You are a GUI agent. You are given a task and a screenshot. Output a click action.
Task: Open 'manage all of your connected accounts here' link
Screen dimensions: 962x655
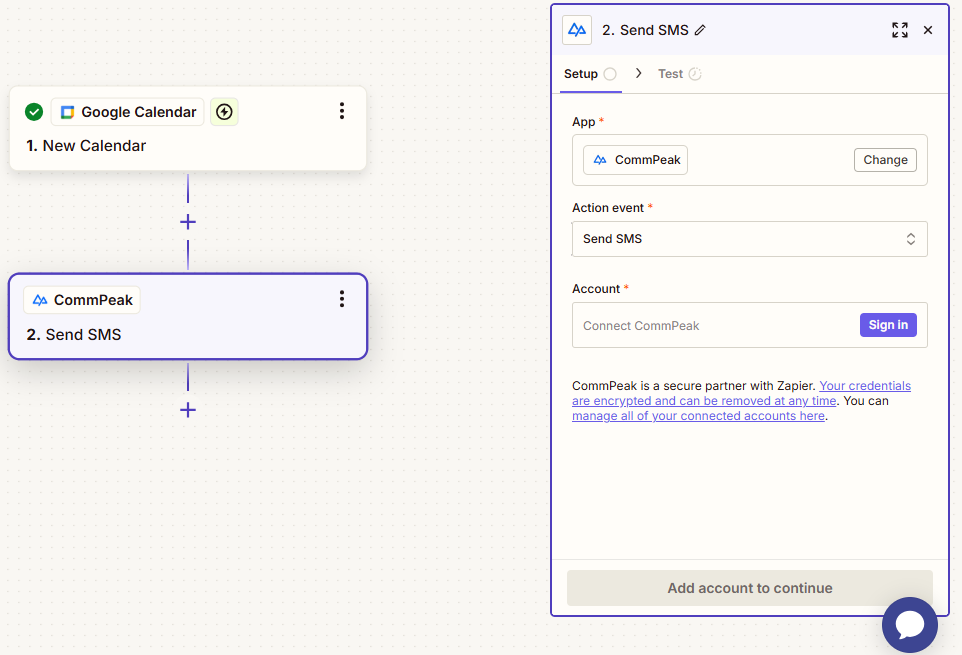tap(698, 416)
